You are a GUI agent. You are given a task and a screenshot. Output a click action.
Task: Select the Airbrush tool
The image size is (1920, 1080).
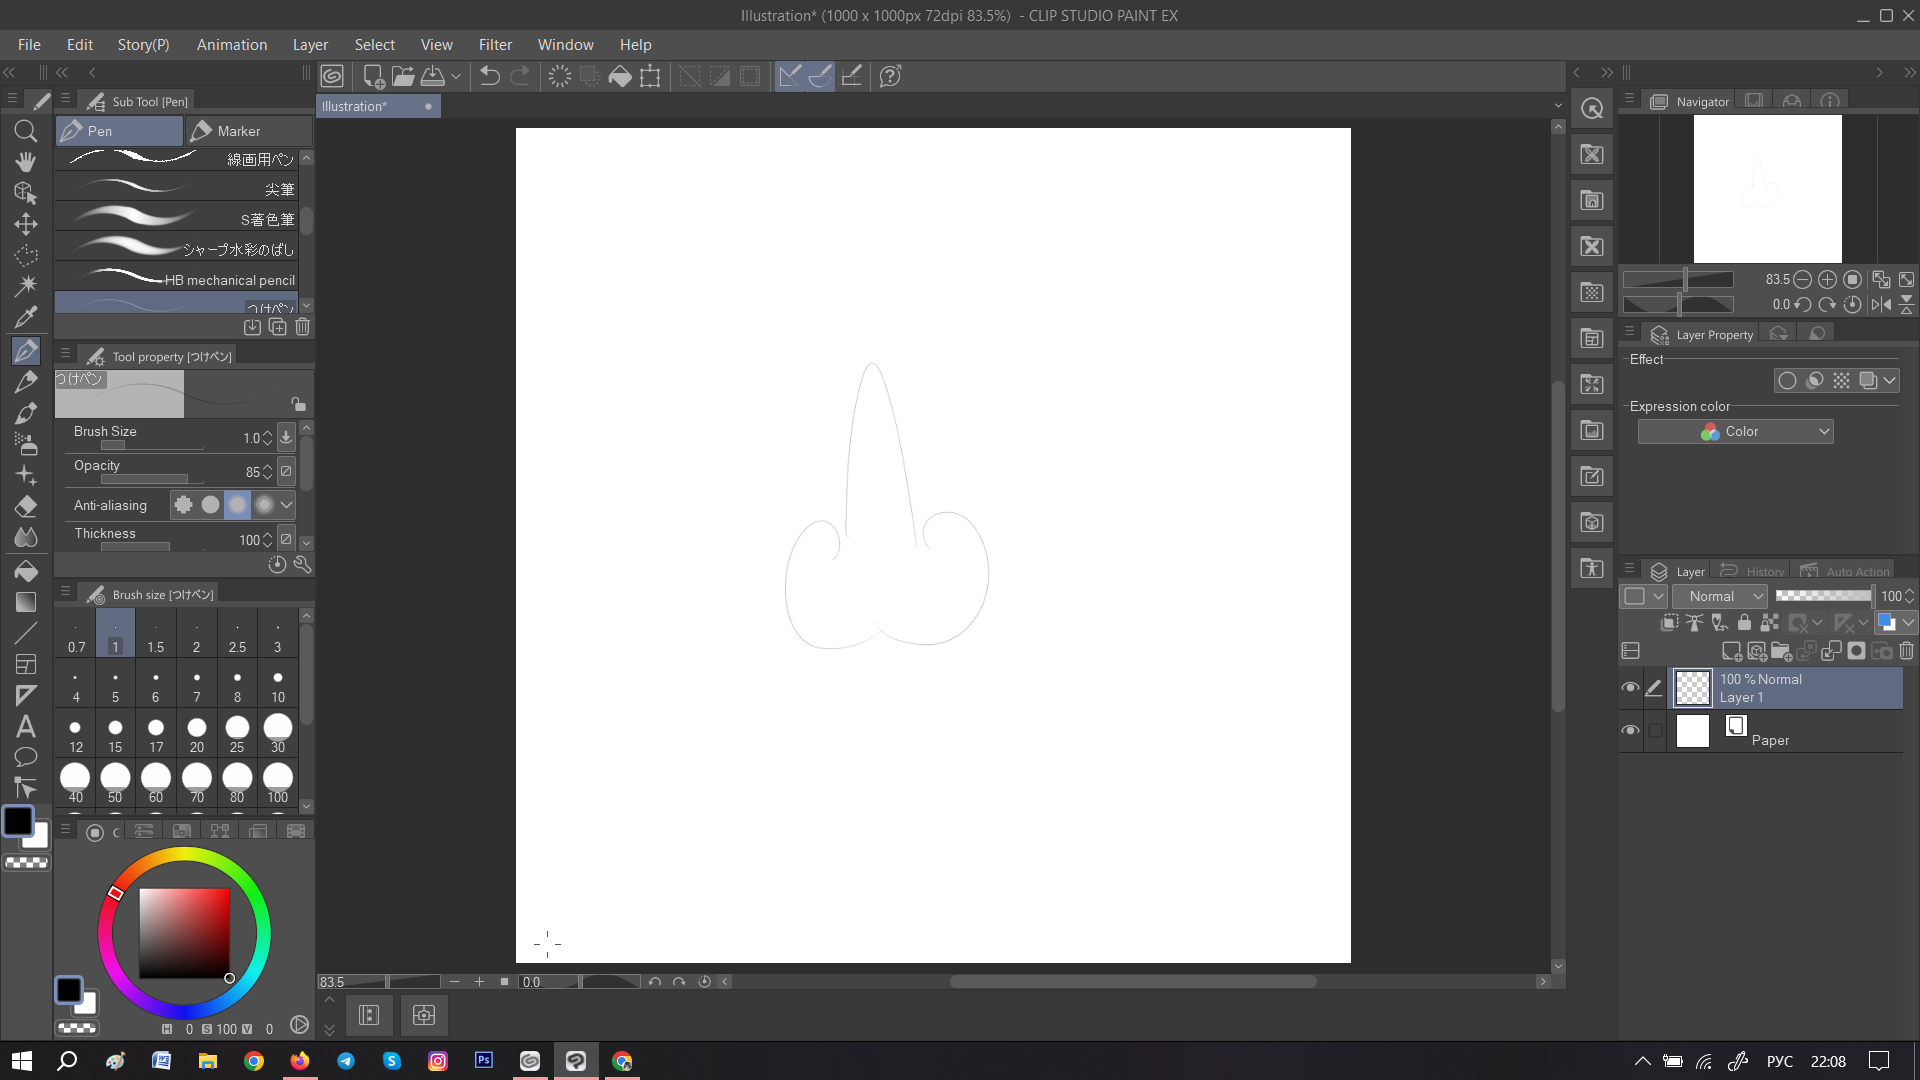coord(26,443)
